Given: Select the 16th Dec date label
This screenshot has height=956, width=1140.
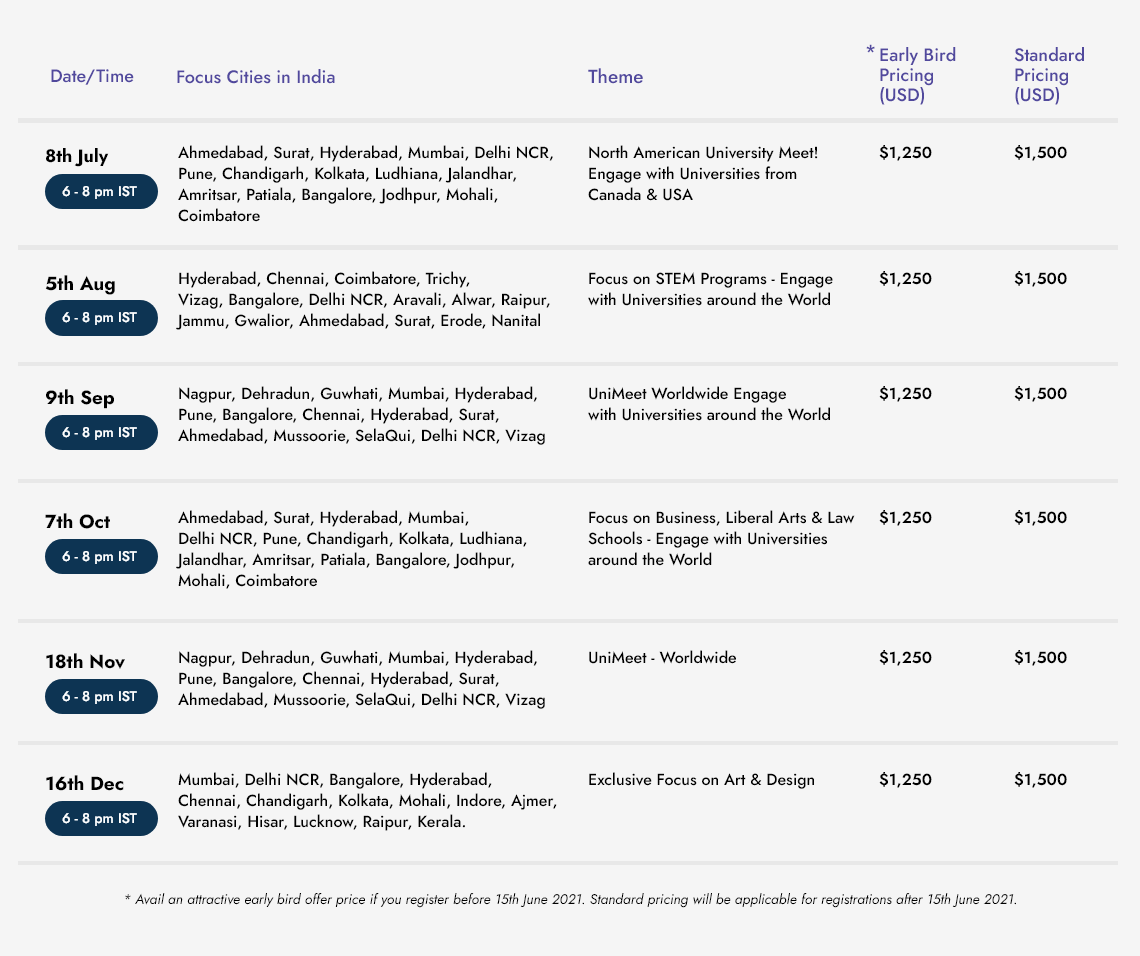Looking at the screenshot, I should click(x=84, y=784).
